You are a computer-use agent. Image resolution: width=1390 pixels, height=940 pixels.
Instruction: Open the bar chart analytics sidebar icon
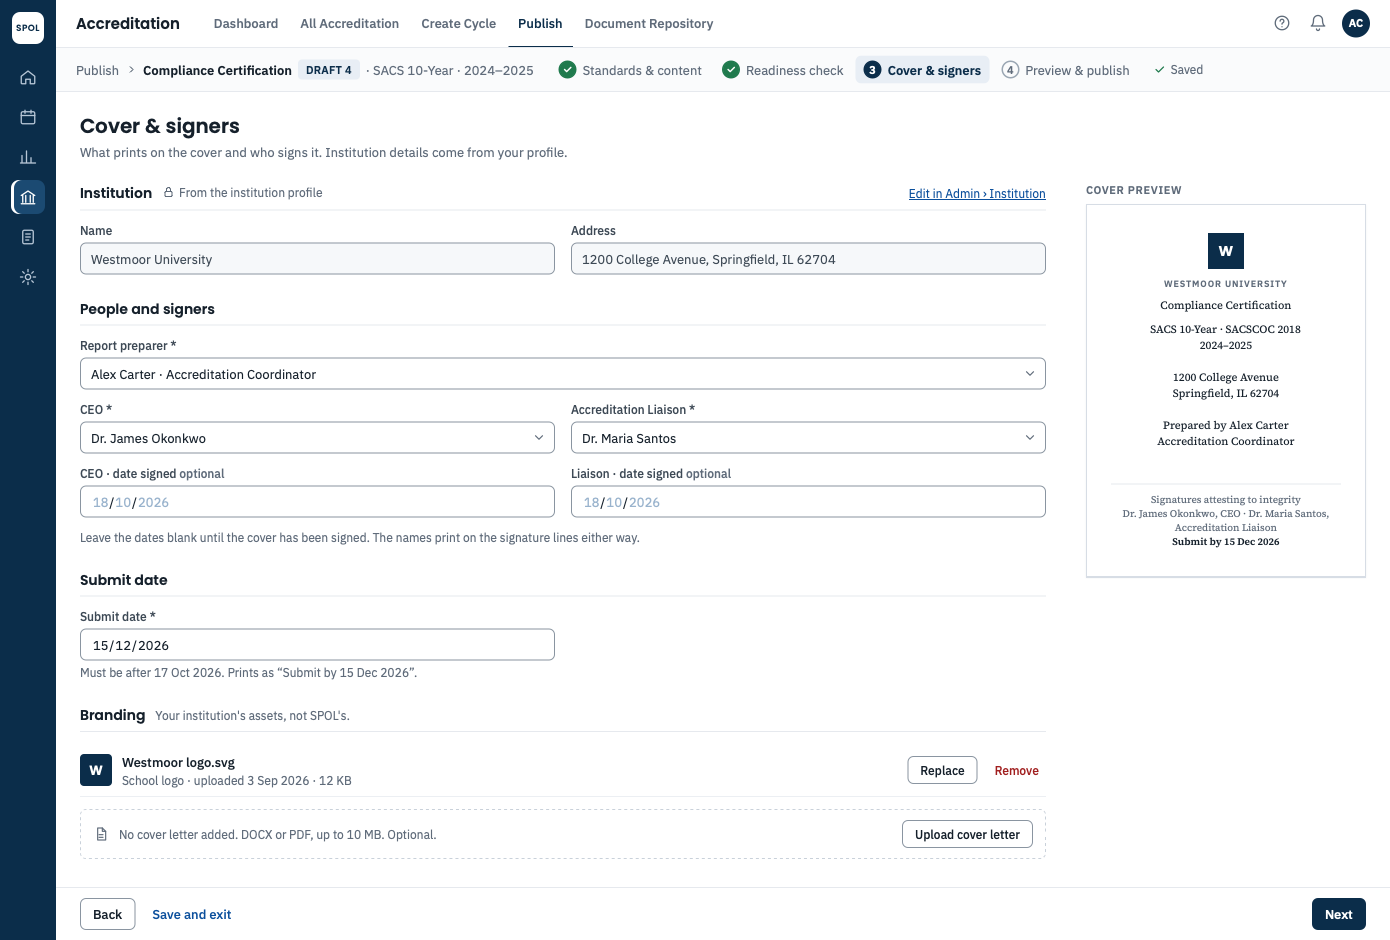(28, 157)
